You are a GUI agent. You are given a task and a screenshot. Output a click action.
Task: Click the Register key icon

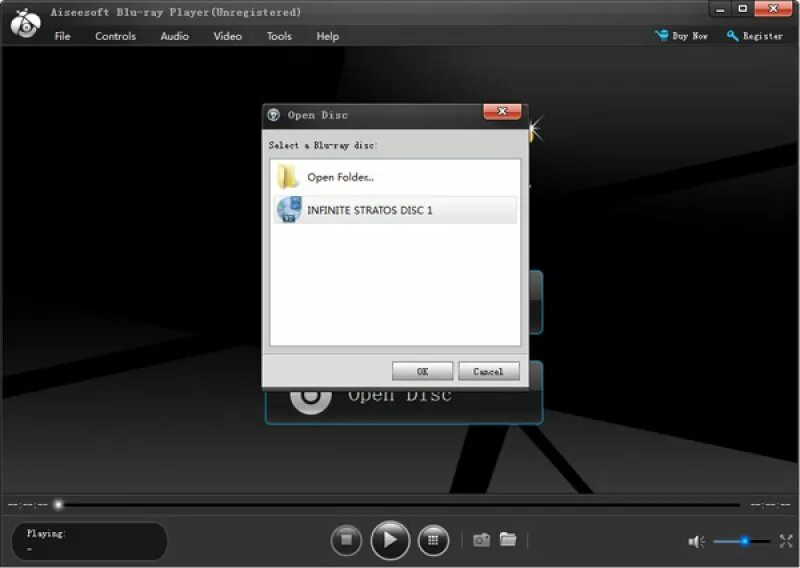tap(733, 36)
